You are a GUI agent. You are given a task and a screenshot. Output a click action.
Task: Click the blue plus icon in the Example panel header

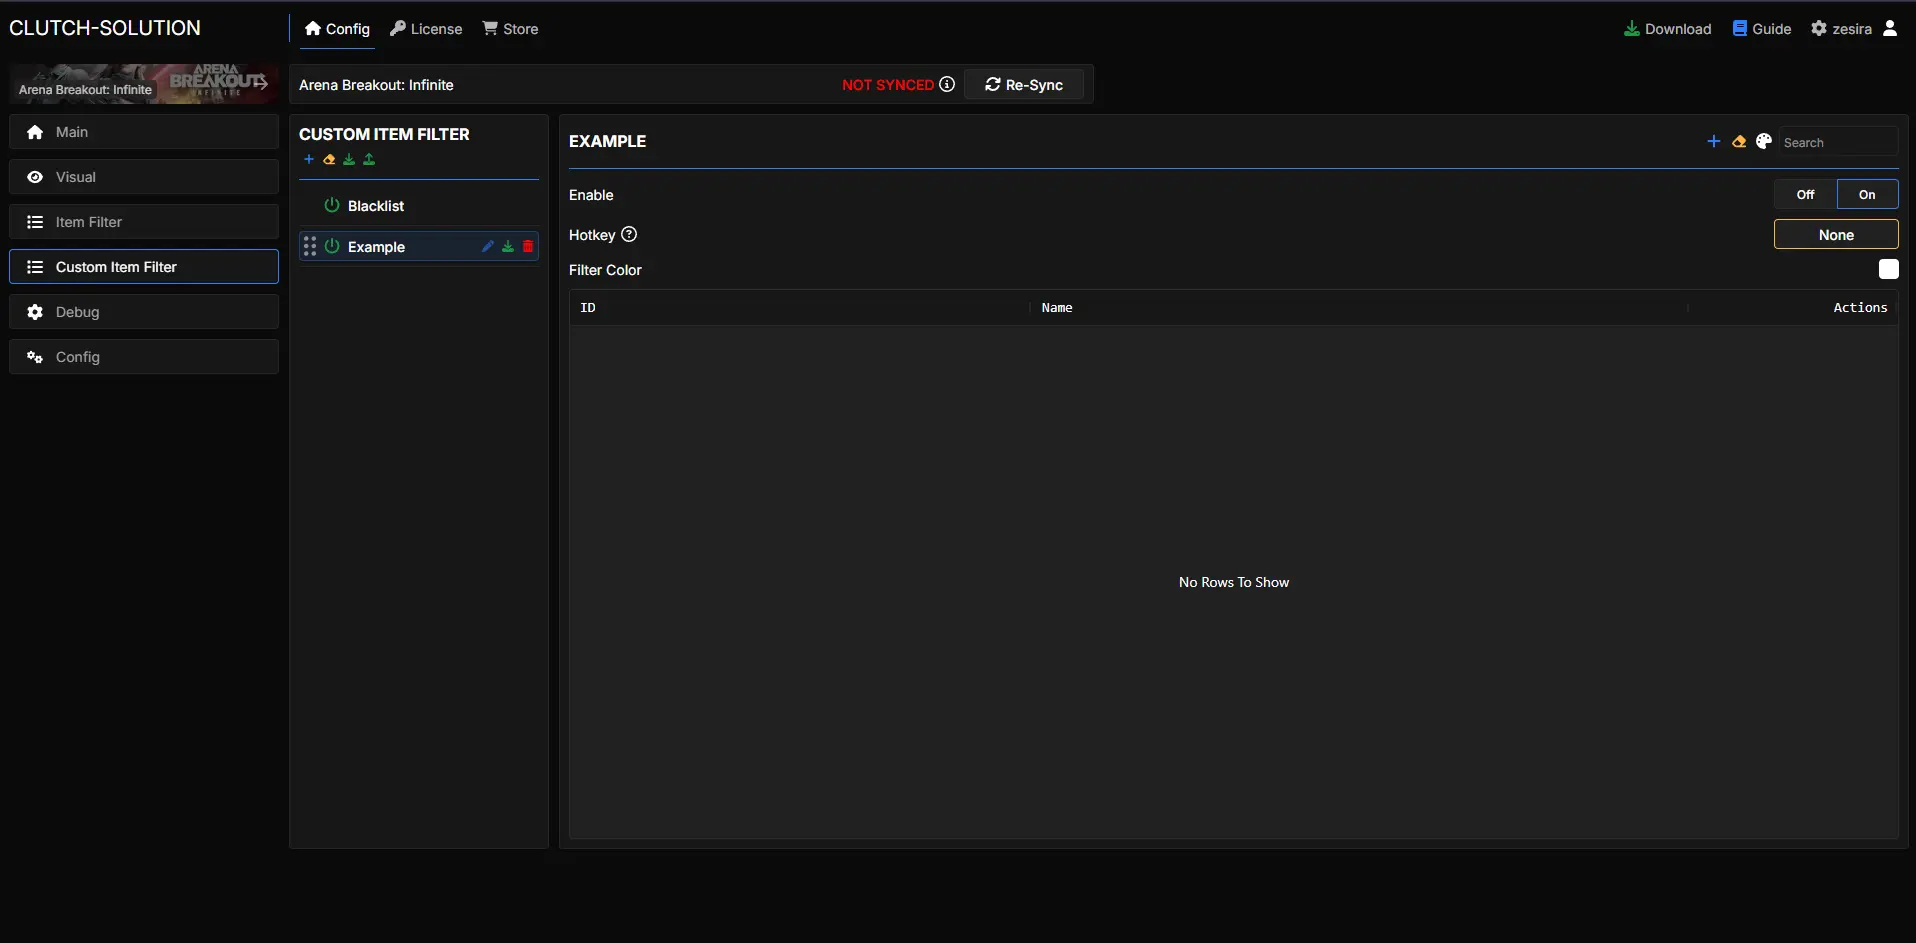pos(1713,142)
